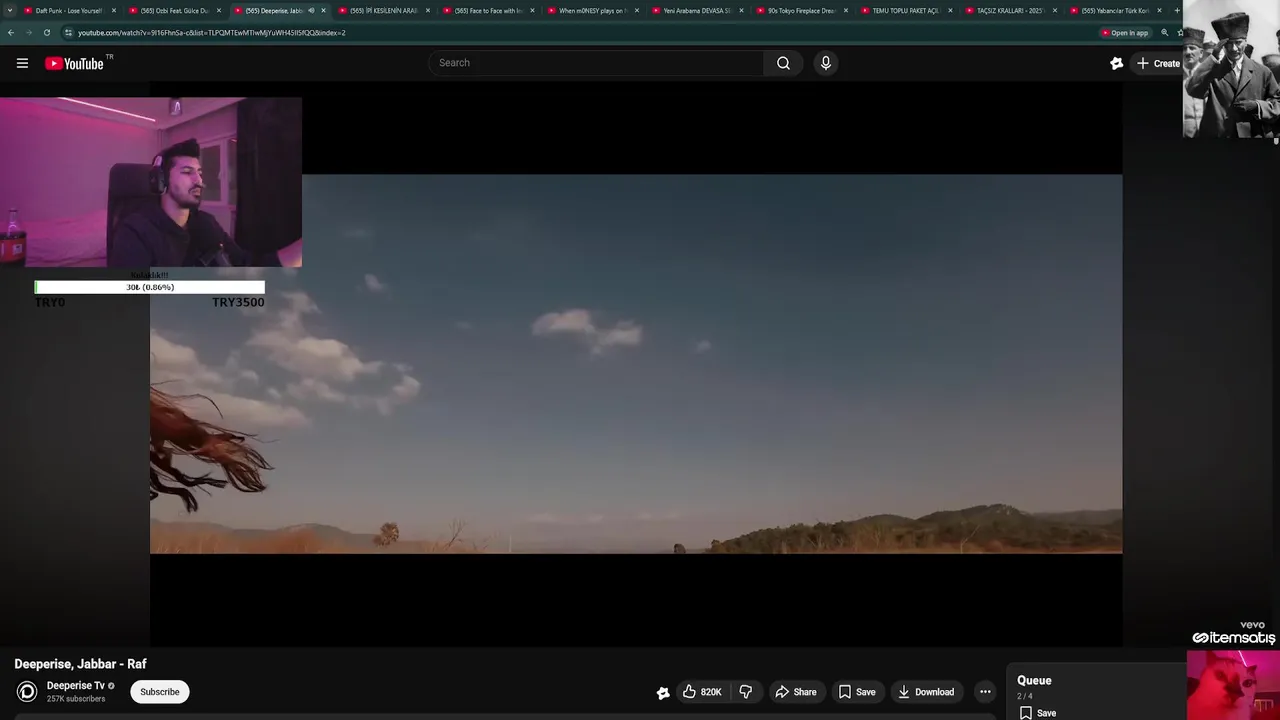Switch to the TAÇSIZ KRALLARI tab

[x=1011, y=11]
